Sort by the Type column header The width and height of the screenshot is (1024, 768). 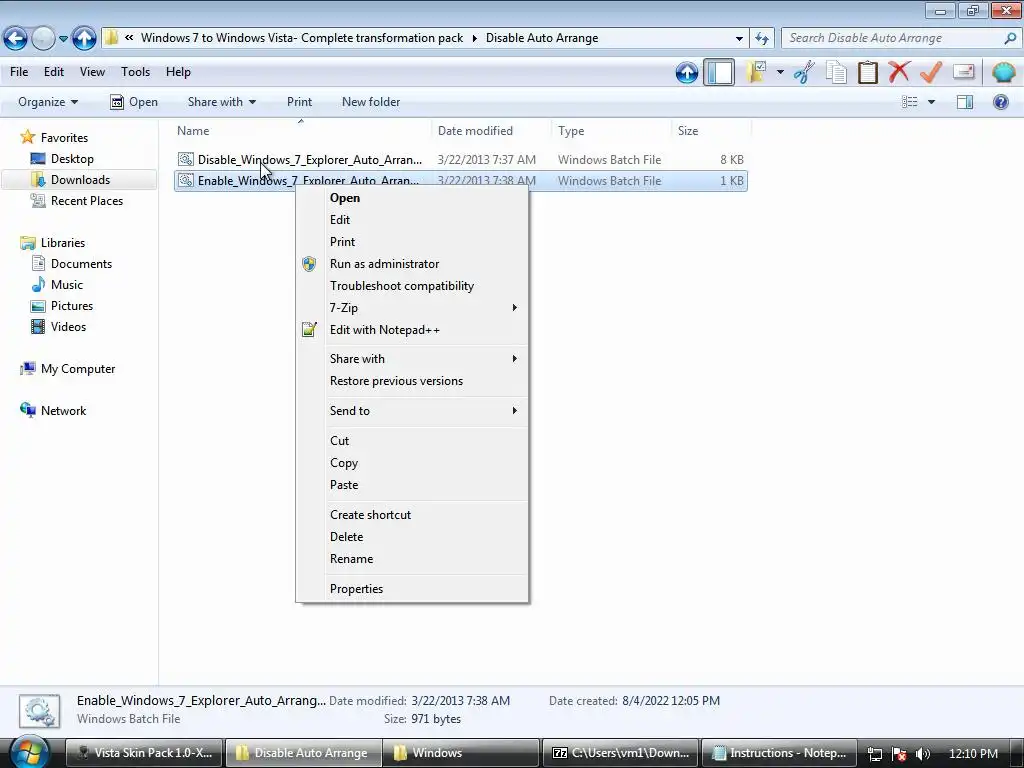click(x=612, y=131)
